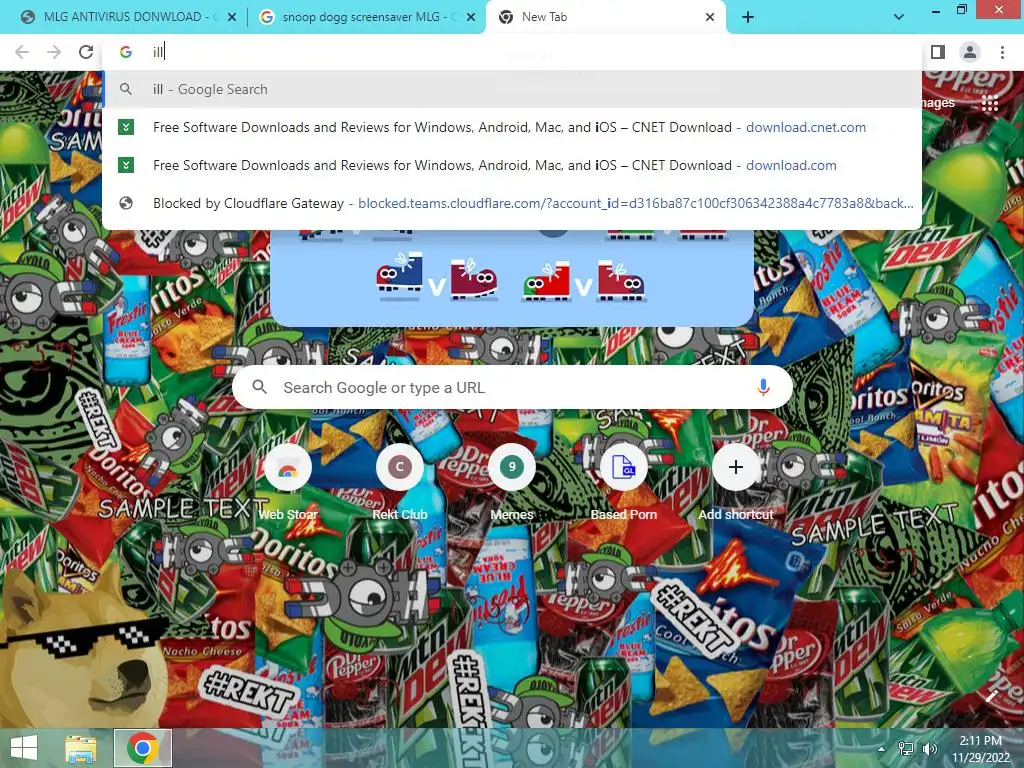Open the tab search dropdown arrow
The height and width of the screenshot is (768, 1024).
(x=899, y=17)
